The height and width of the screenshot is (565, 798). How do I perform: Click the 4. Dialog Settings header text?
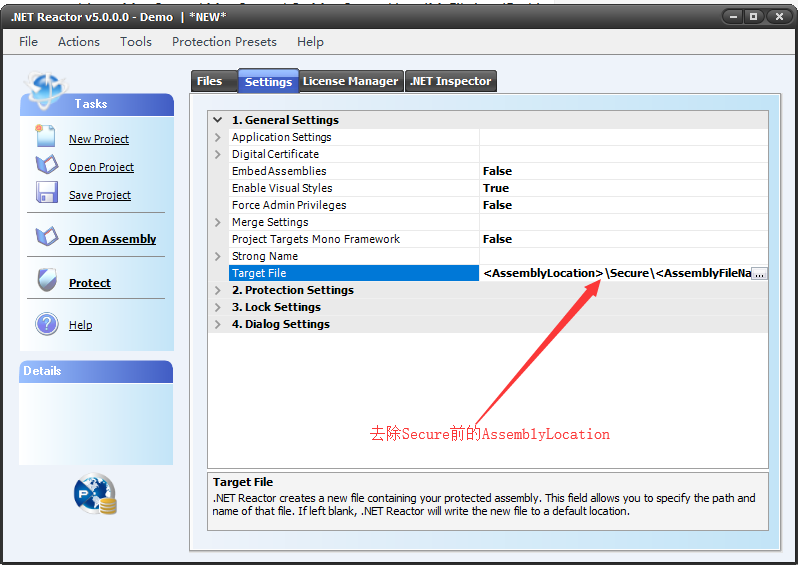(281, 324)
